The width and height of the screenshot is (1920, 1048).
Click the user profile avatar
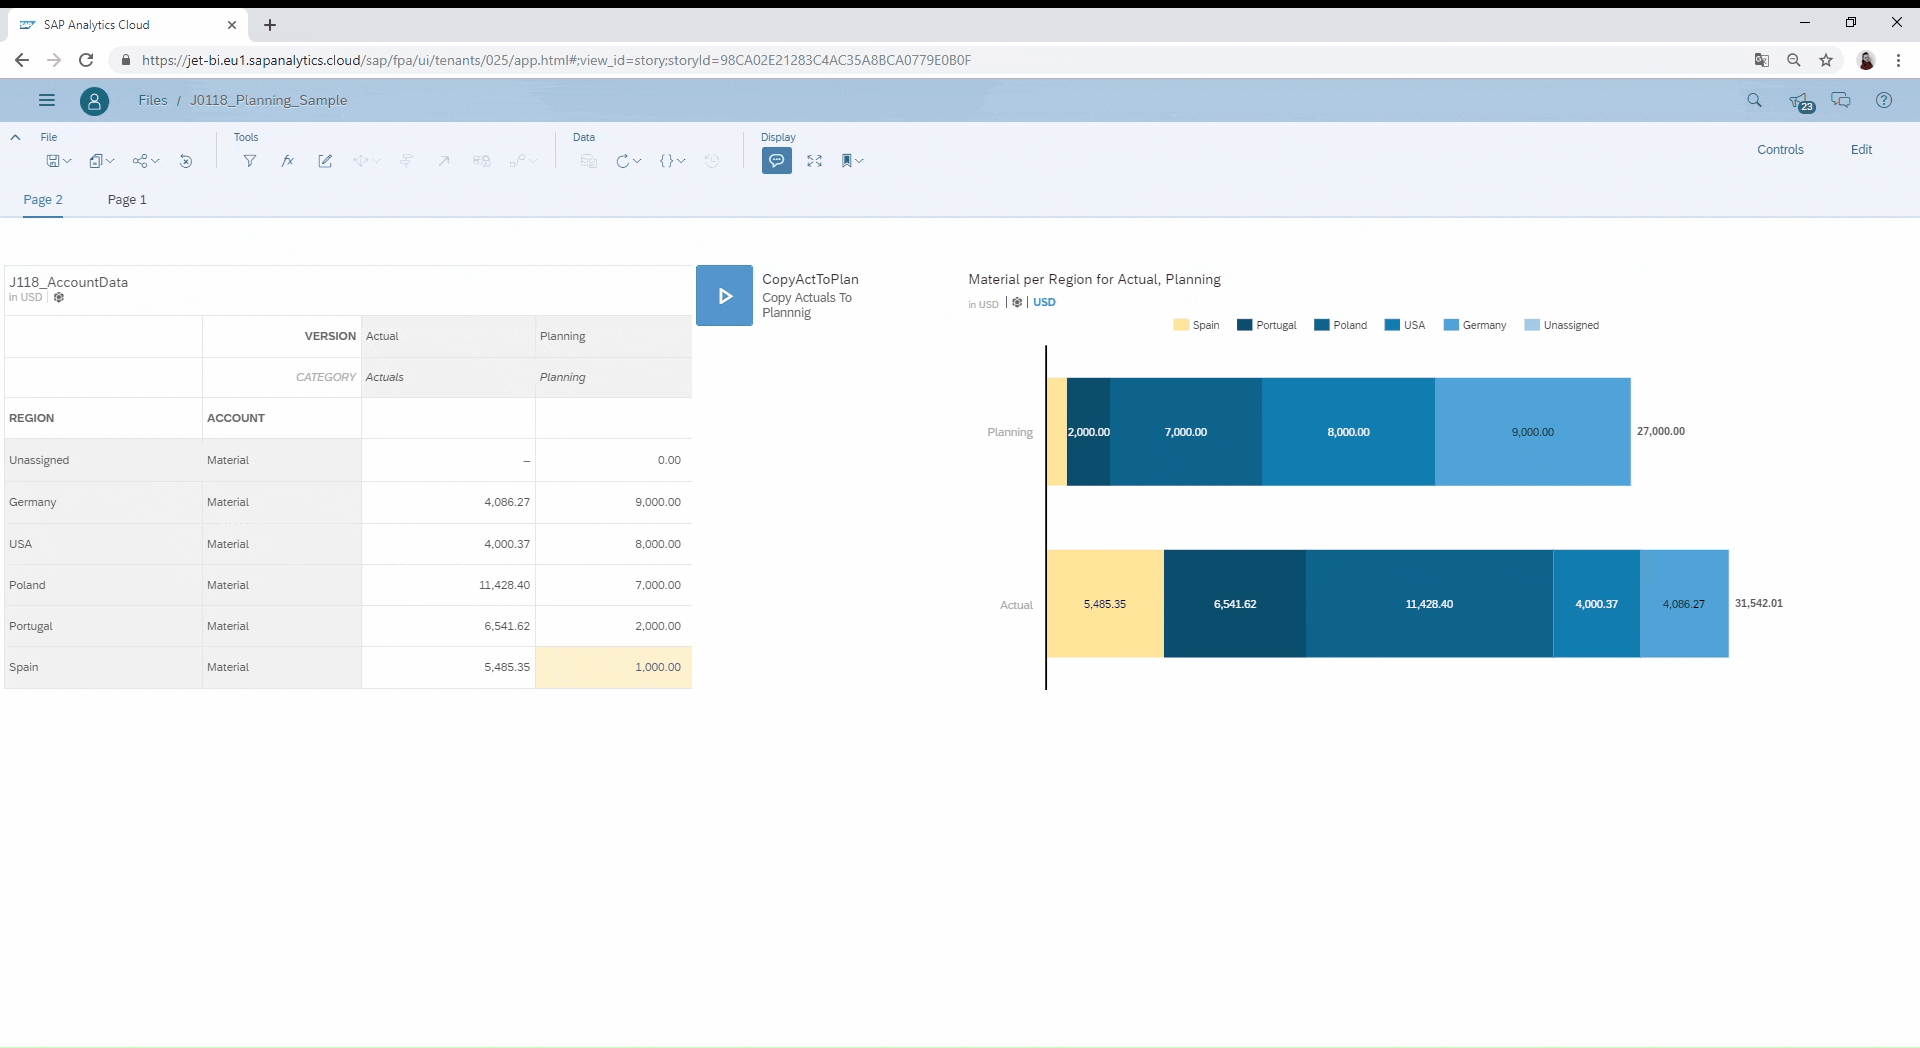(94, 100)
